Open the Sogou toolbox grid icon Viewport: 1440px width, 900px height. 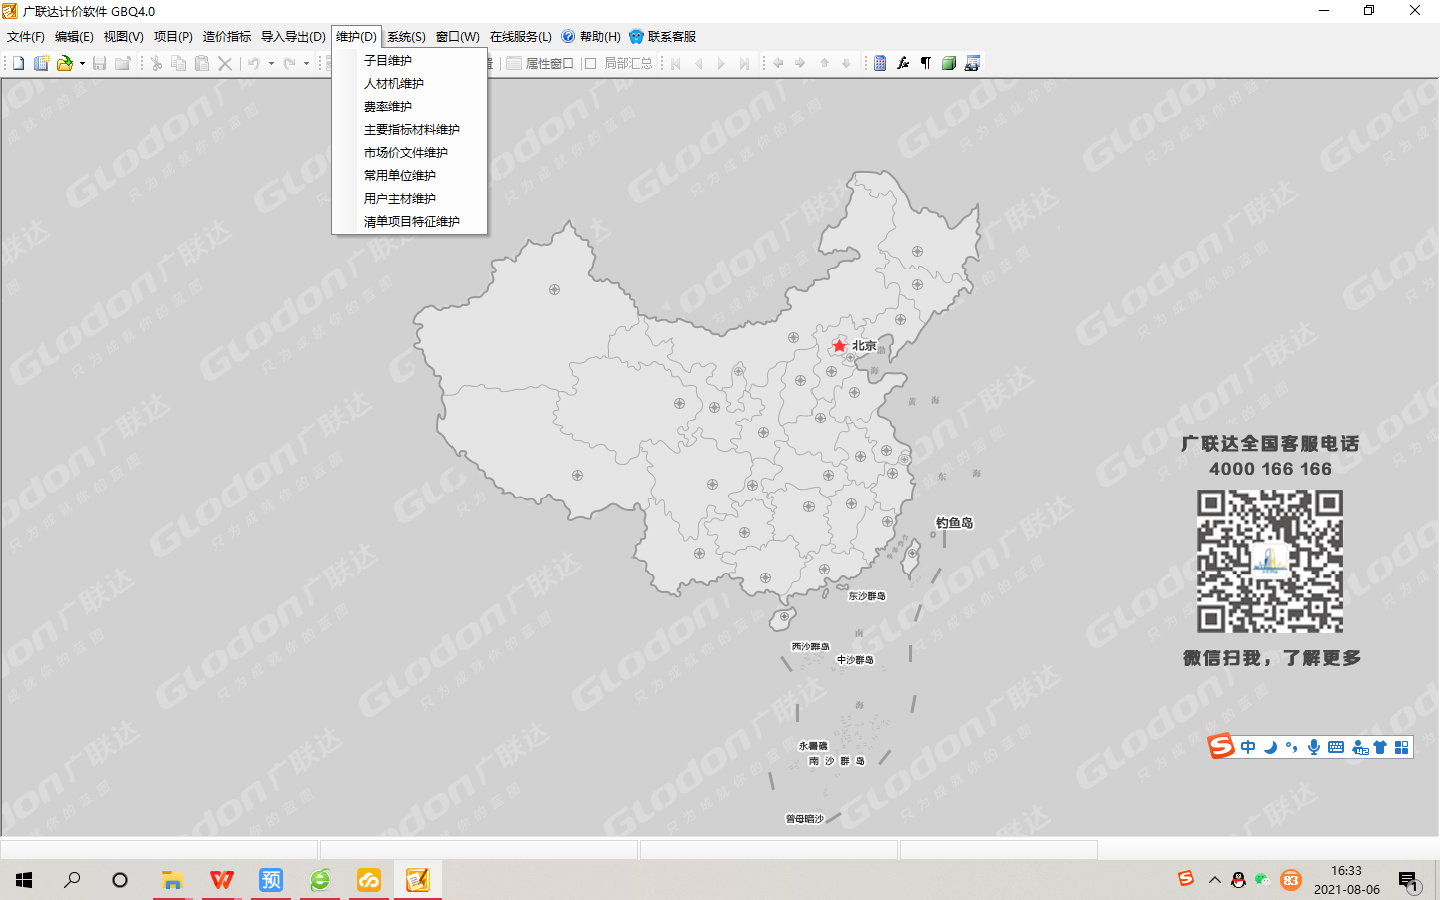1402,747
